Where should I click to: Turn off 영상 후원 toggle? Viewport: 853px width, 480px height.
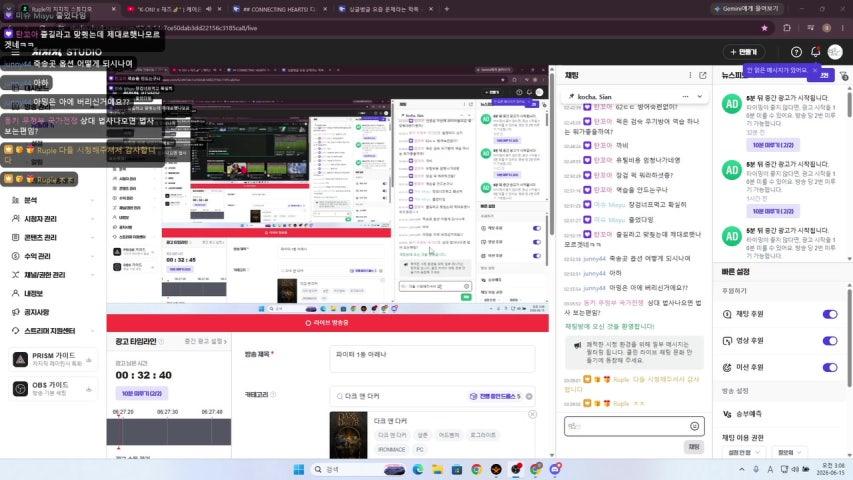pyautogui.click(x=830, y=341)
